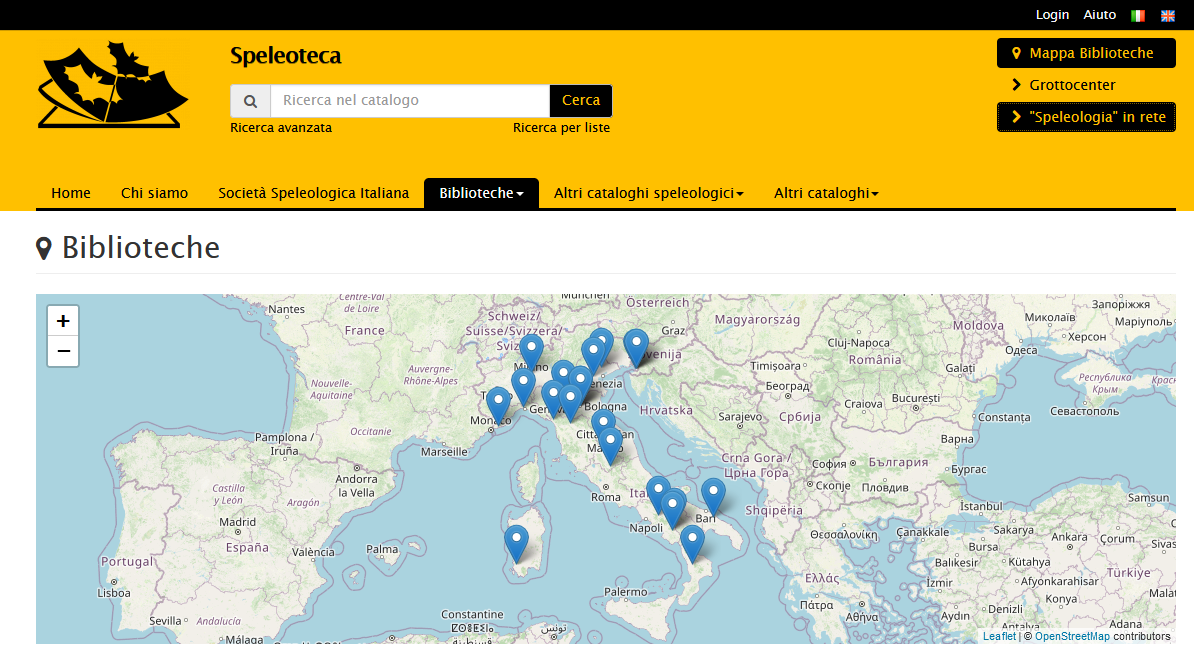
Task: Open the Leaflet attribution link
Action: click(x=999, y=636)
